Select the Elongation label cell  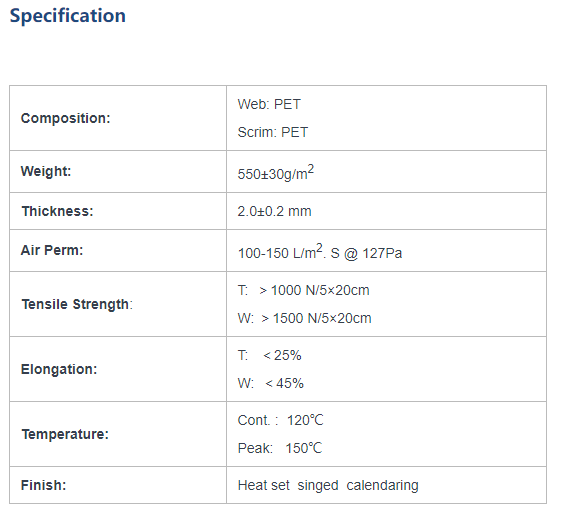pos(118,369)
